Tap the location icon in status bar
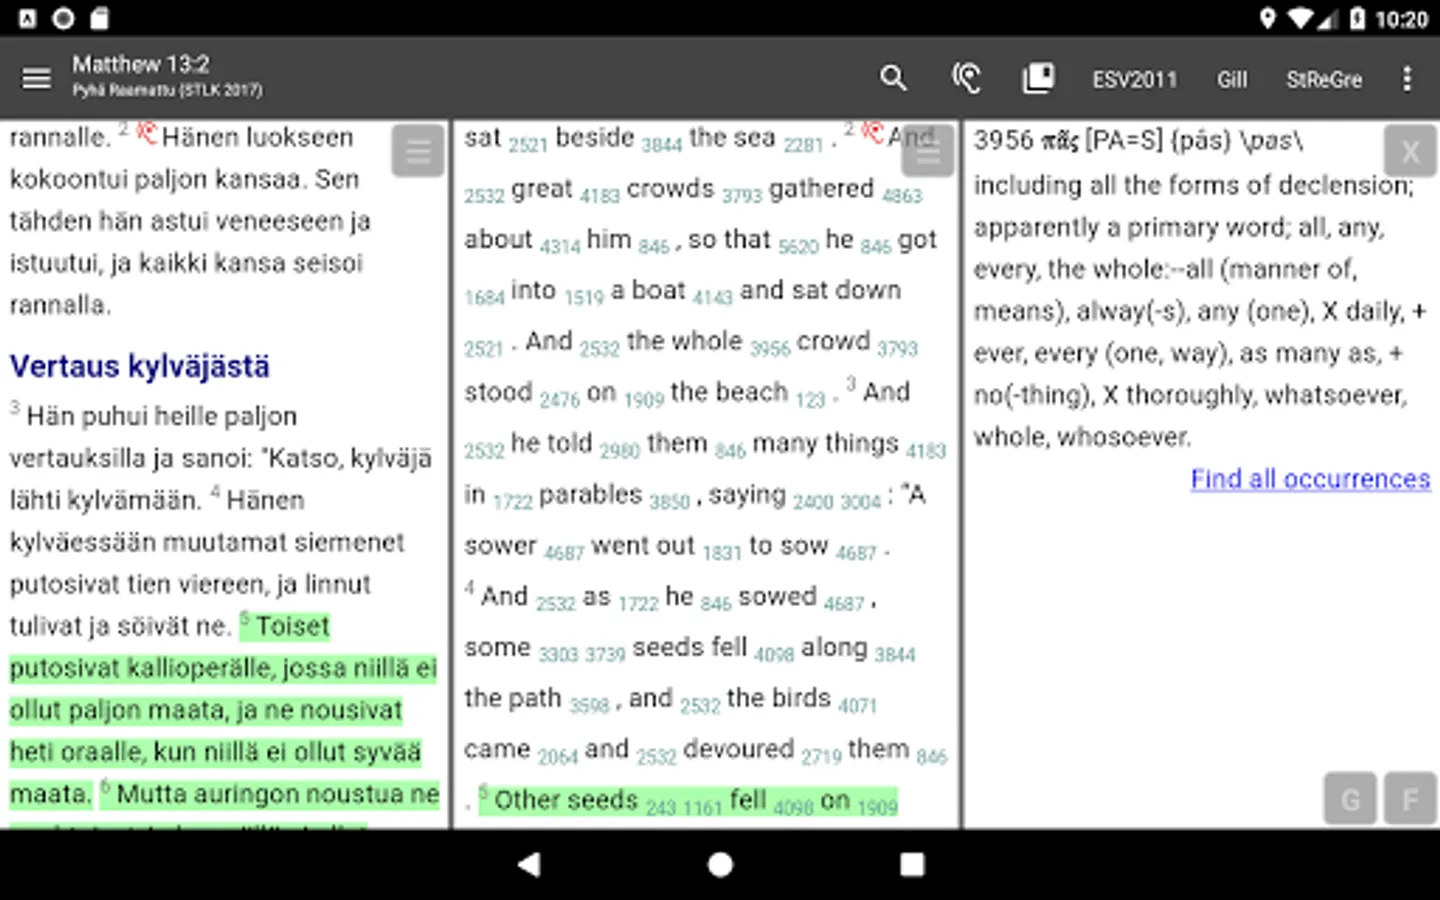This screenshot has width=1440, height=900. [x=1267, y=19]
